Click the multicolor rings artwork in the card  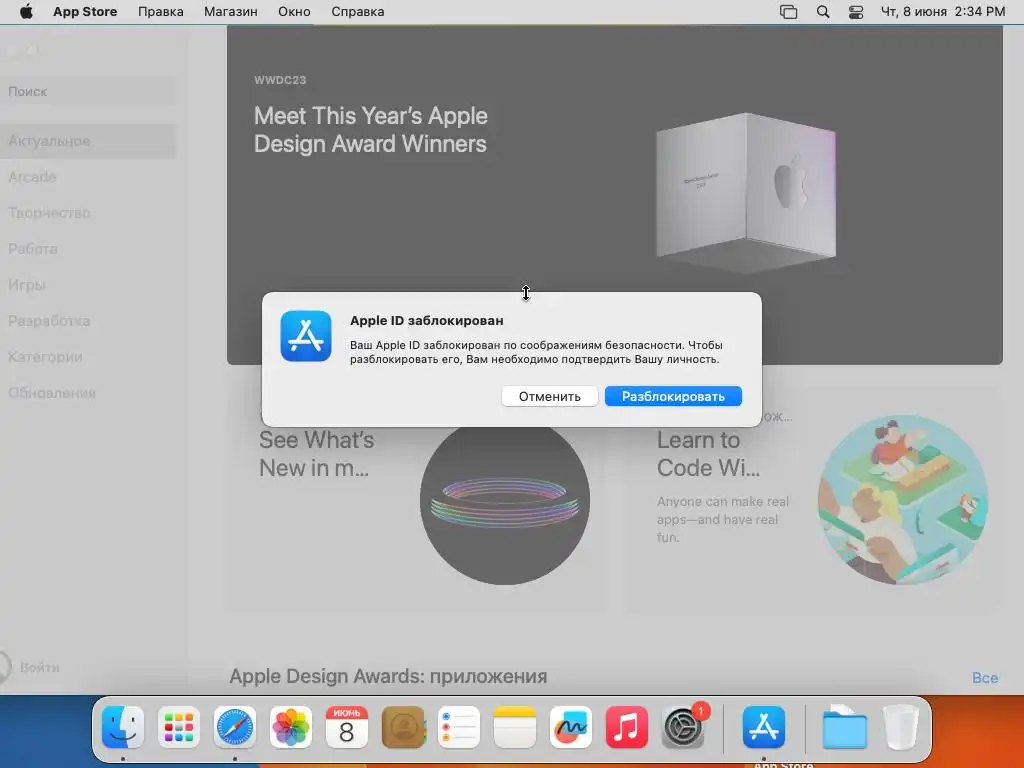click(505, 502)
